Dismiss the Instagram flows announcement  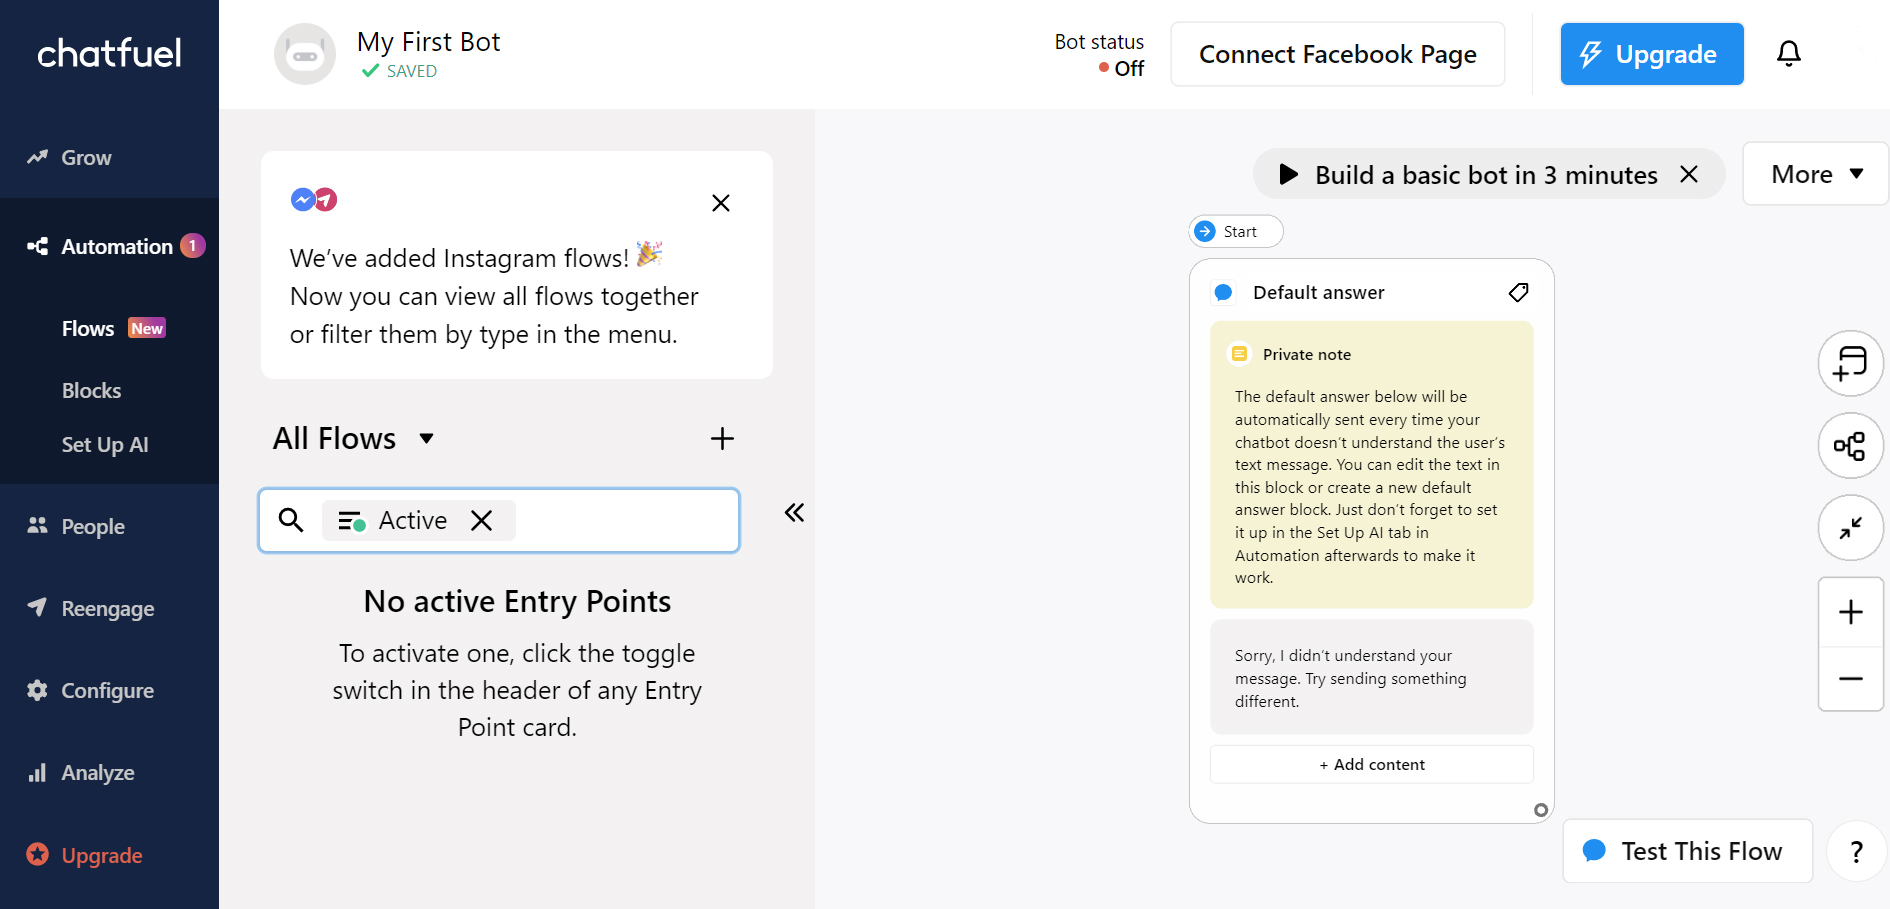720,203
